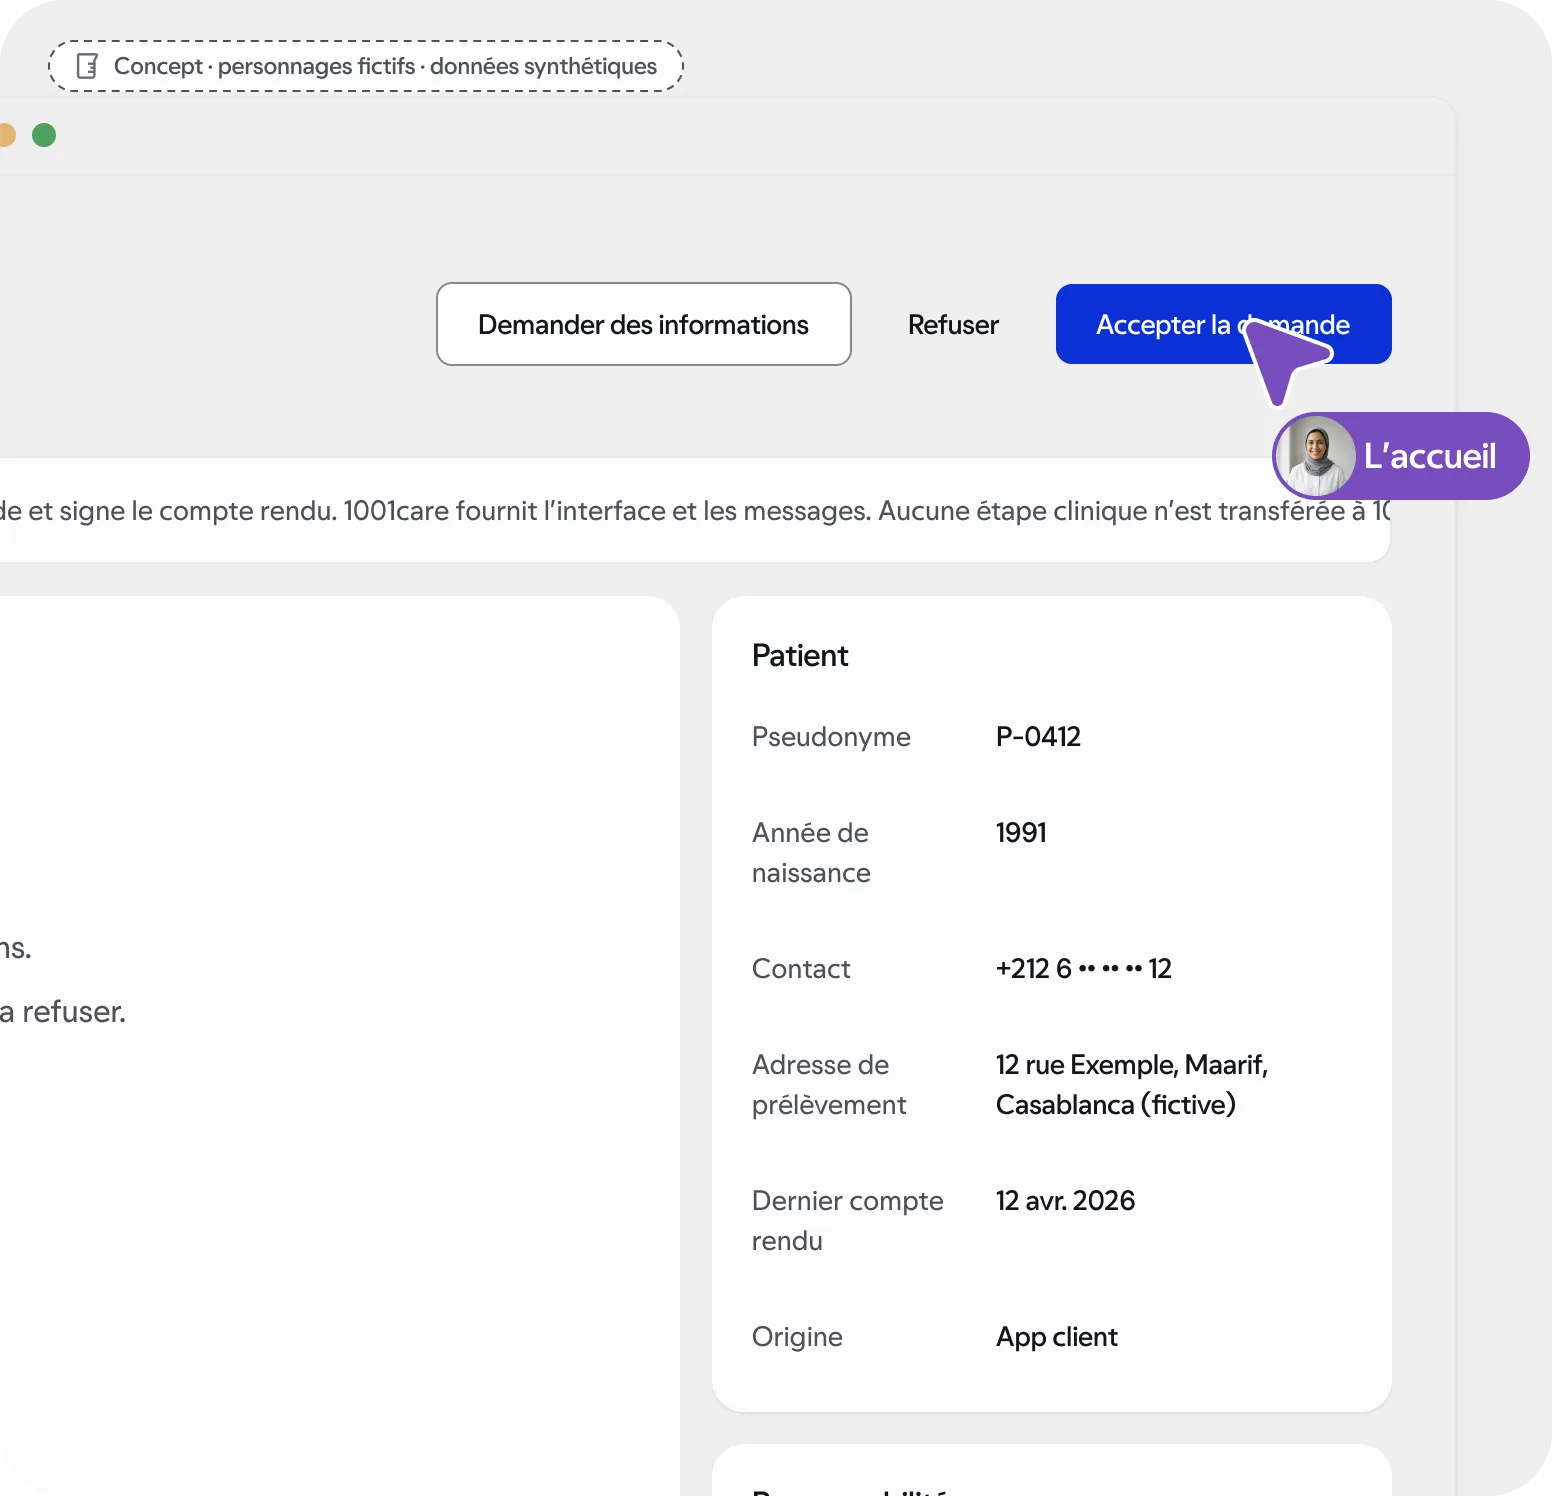Click the date 12 avr. 2026

coord(1065,1201)
